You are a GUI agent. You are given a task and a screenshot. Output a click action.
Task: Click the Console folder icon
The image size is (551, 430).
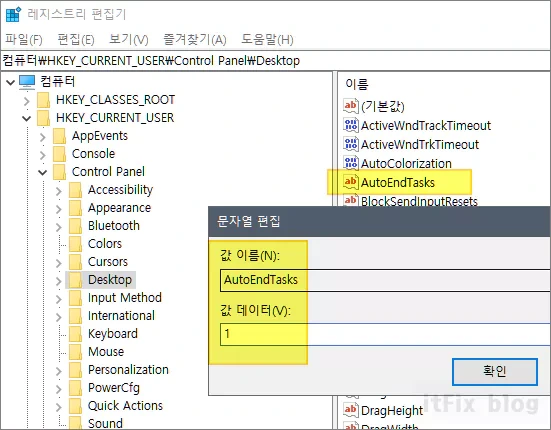(x=59, y=154)
